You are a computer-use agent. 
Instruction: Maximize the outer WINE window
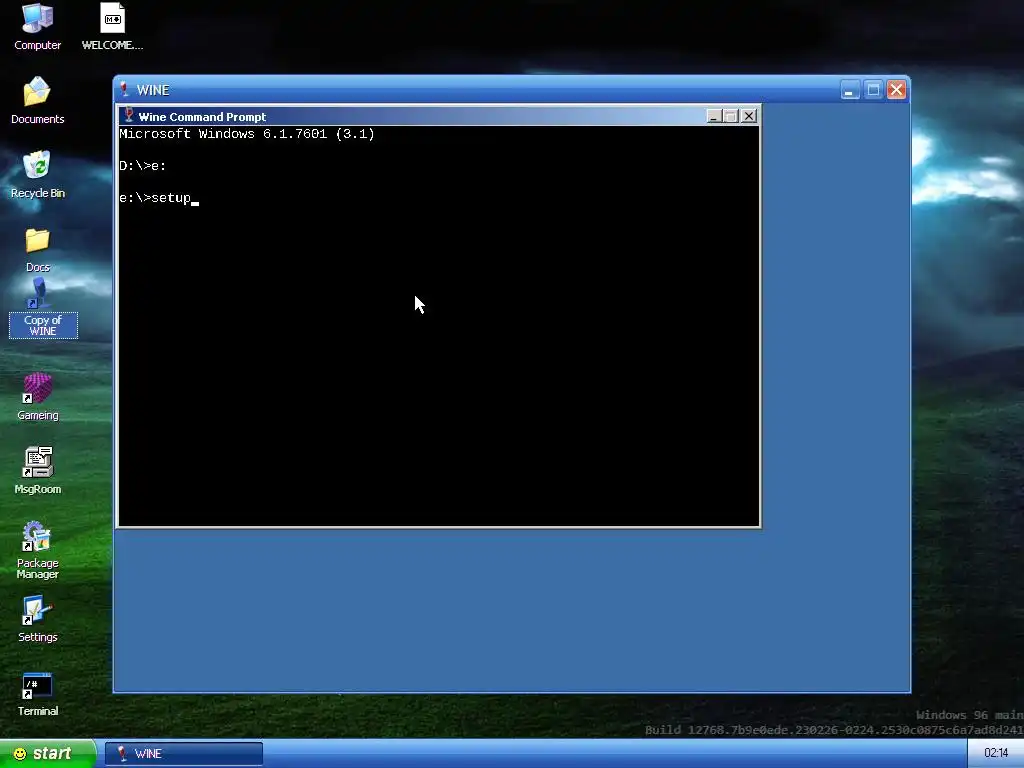(x=873, y=89)
